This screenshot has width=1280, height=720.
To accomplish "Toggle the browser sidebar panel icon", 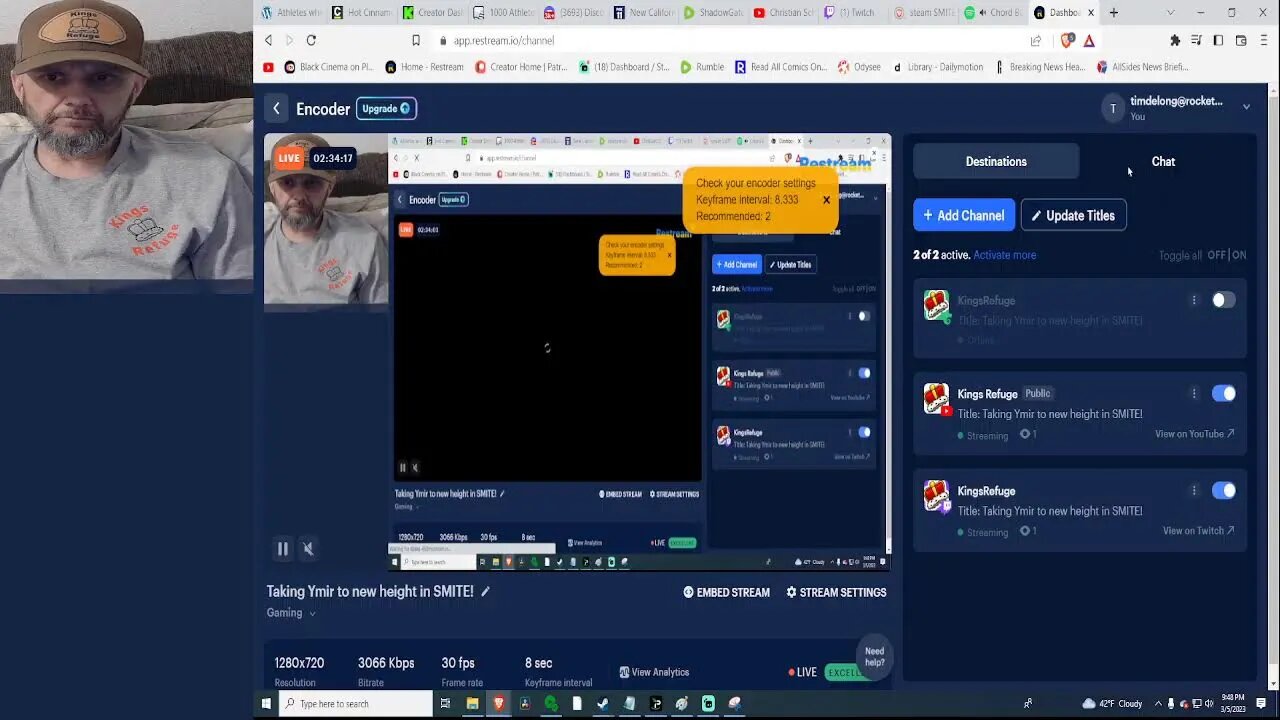I will click(1218, 40).
